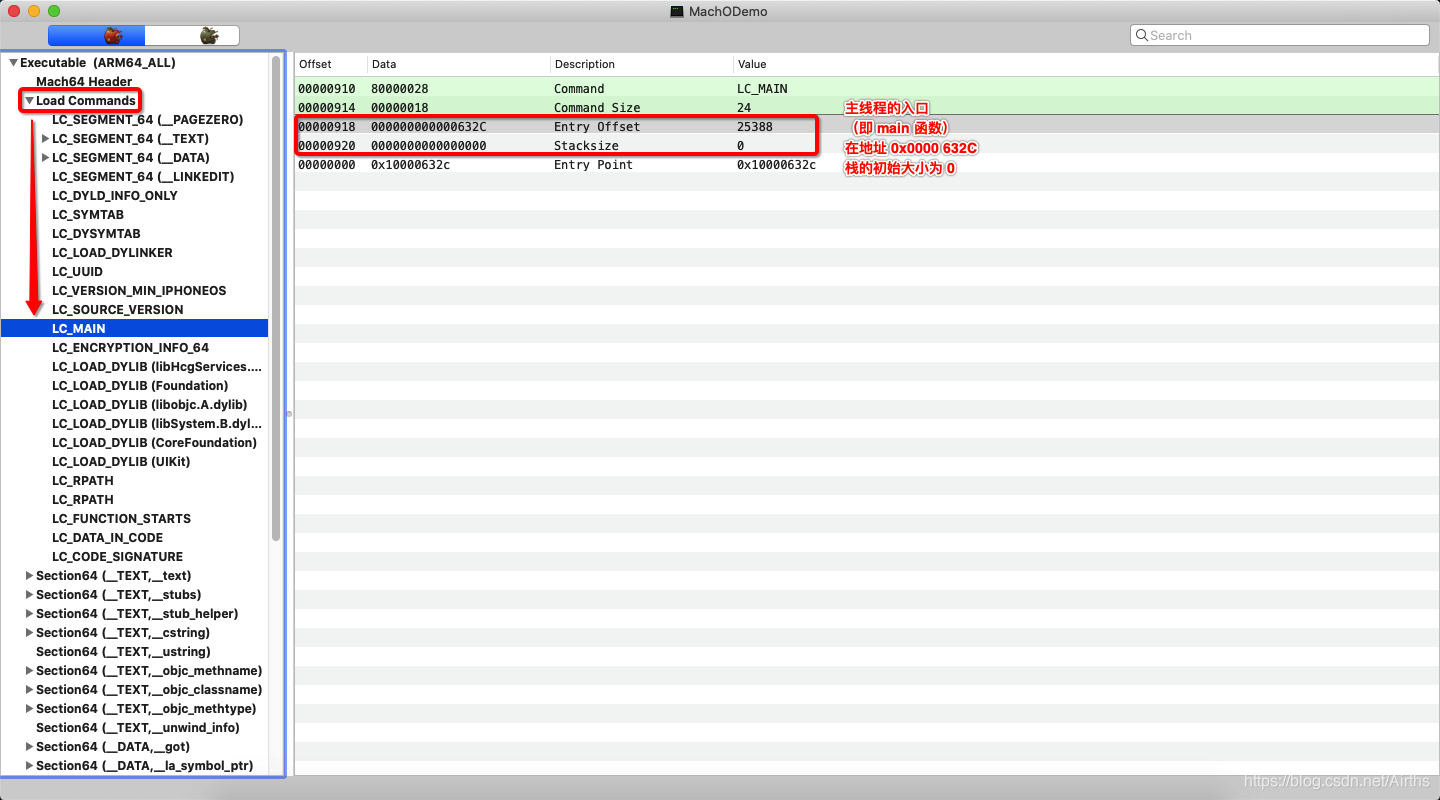Screen dimensions: 1440x800
Task: Click the split-view divider handle
Action: (289, 413)
